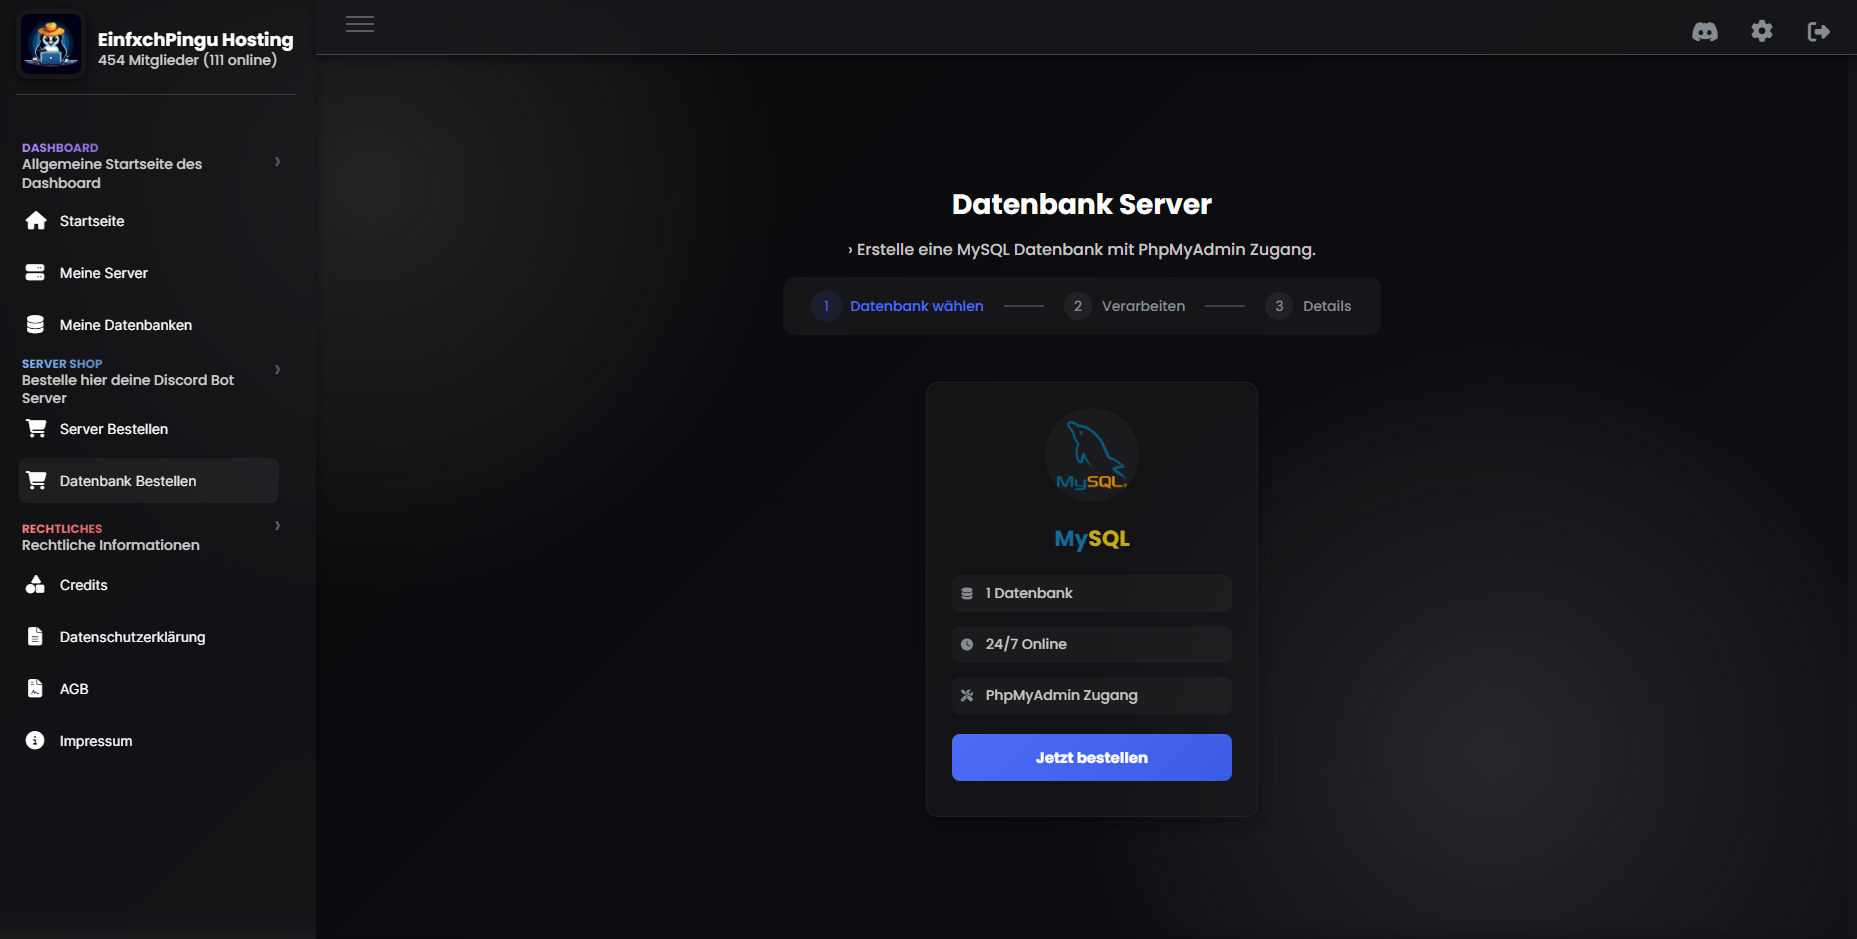Open settings via the gear icon
1857x939 pixels.
(1761, 31)
